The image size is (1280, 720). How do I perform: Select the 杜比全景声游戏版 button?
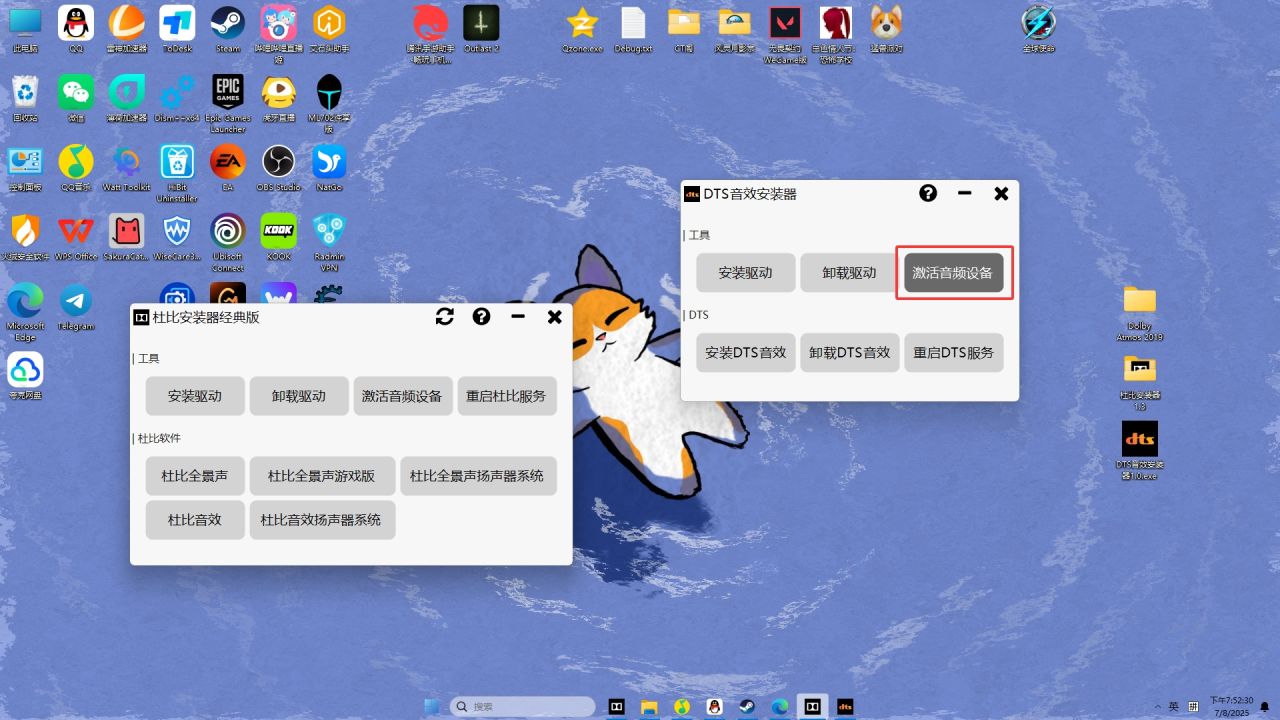(x=322, y=476)
